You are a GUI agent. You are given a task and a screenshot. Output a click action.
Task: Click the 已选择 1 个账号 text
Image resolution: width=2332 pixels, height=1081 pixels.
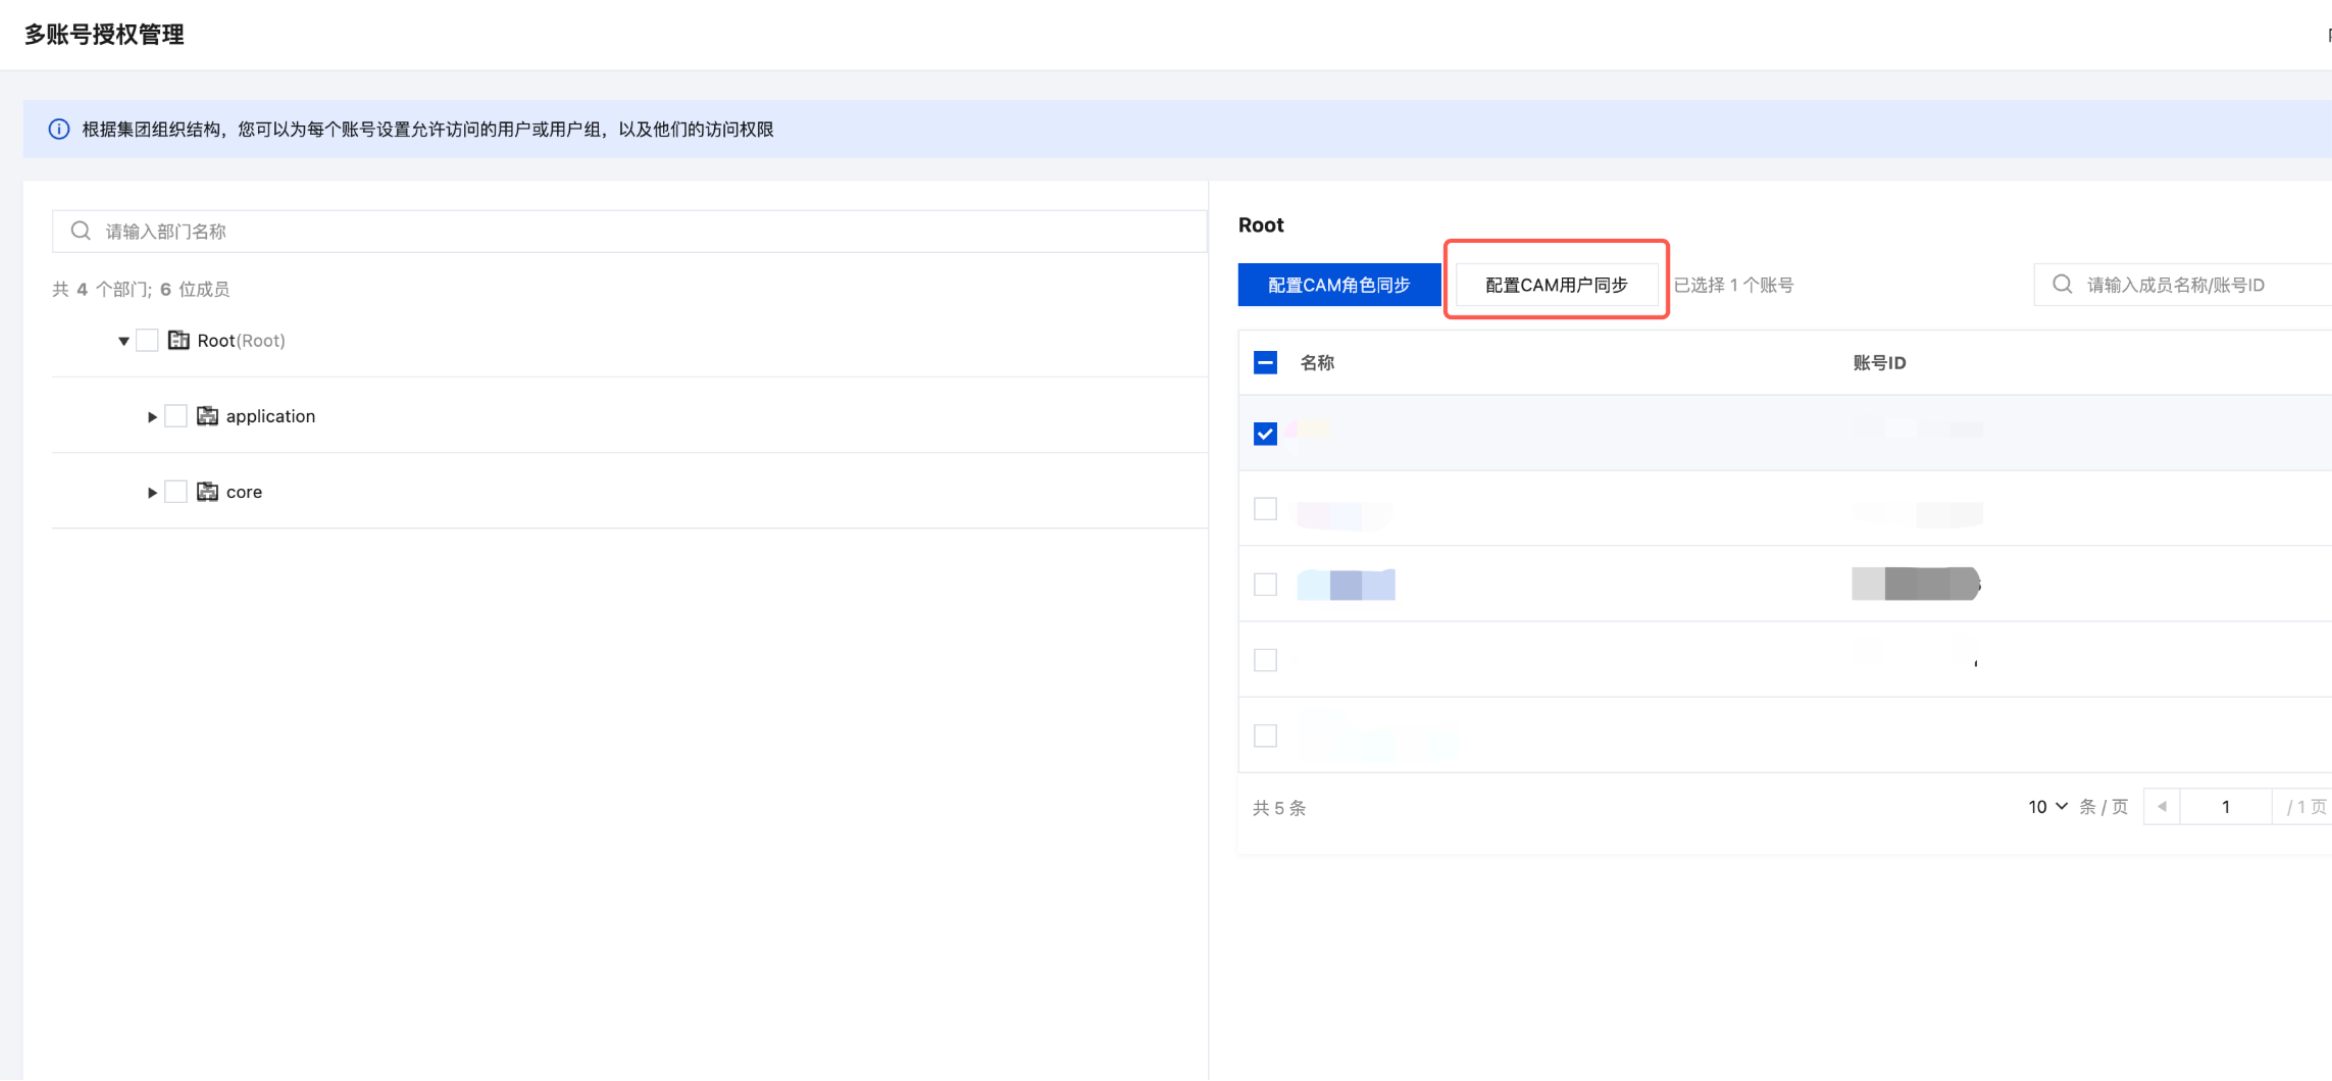point(1733,285)
